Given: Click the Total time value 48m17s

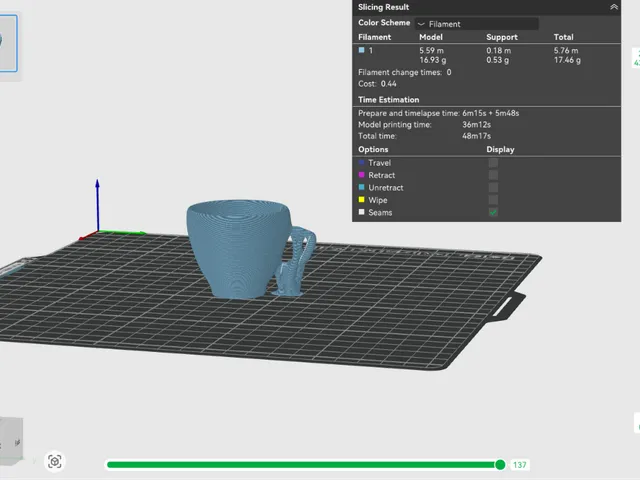Looking at the screenshot, I should coord(476,136).
